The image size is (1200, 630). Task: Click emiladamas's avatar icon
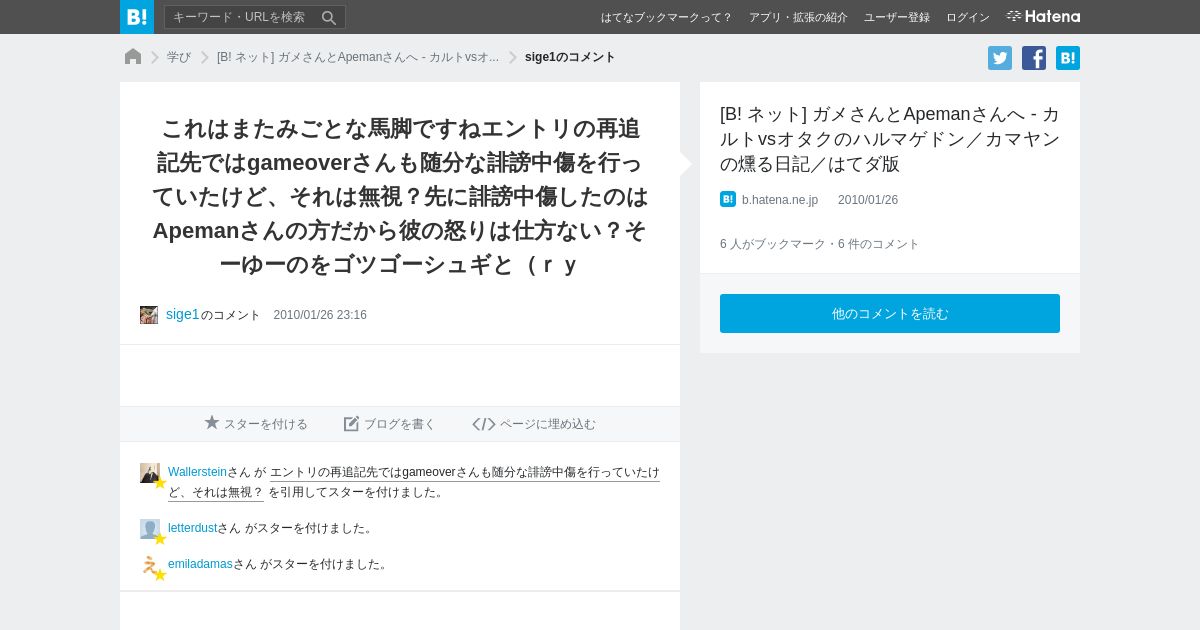point(150,565)
